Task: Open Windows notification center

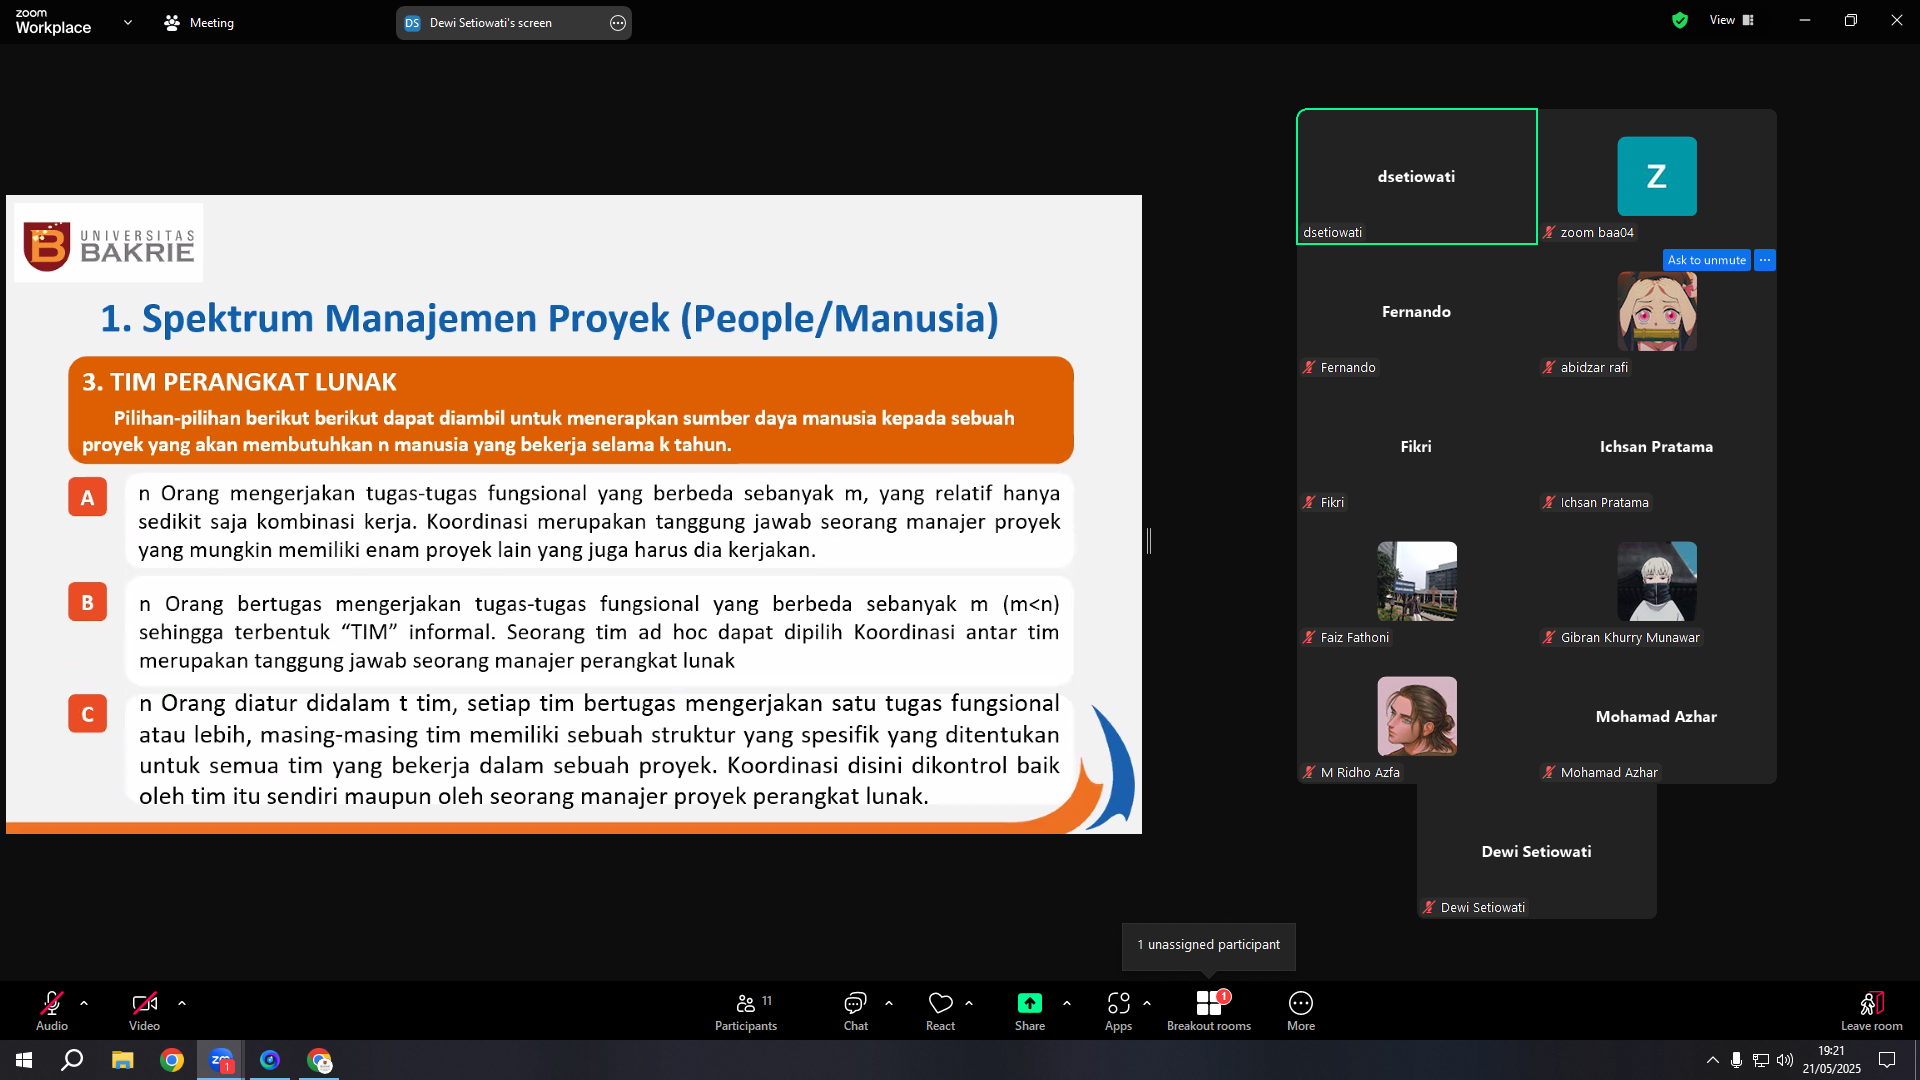Action: tap(1887, 1060)
